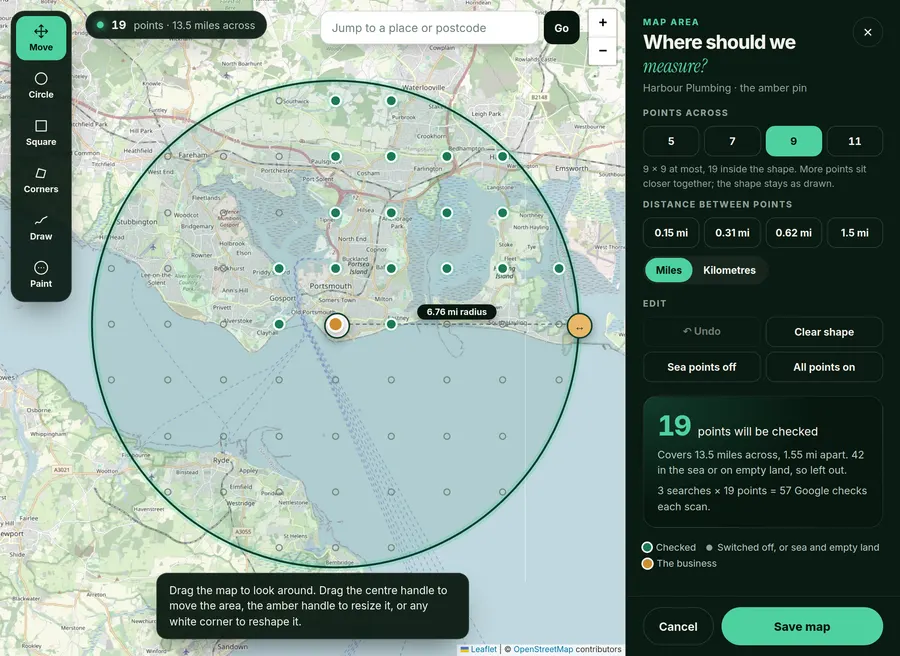Click 'Harbour Plumbing · the amber pin' subtitle

point(724,88)
